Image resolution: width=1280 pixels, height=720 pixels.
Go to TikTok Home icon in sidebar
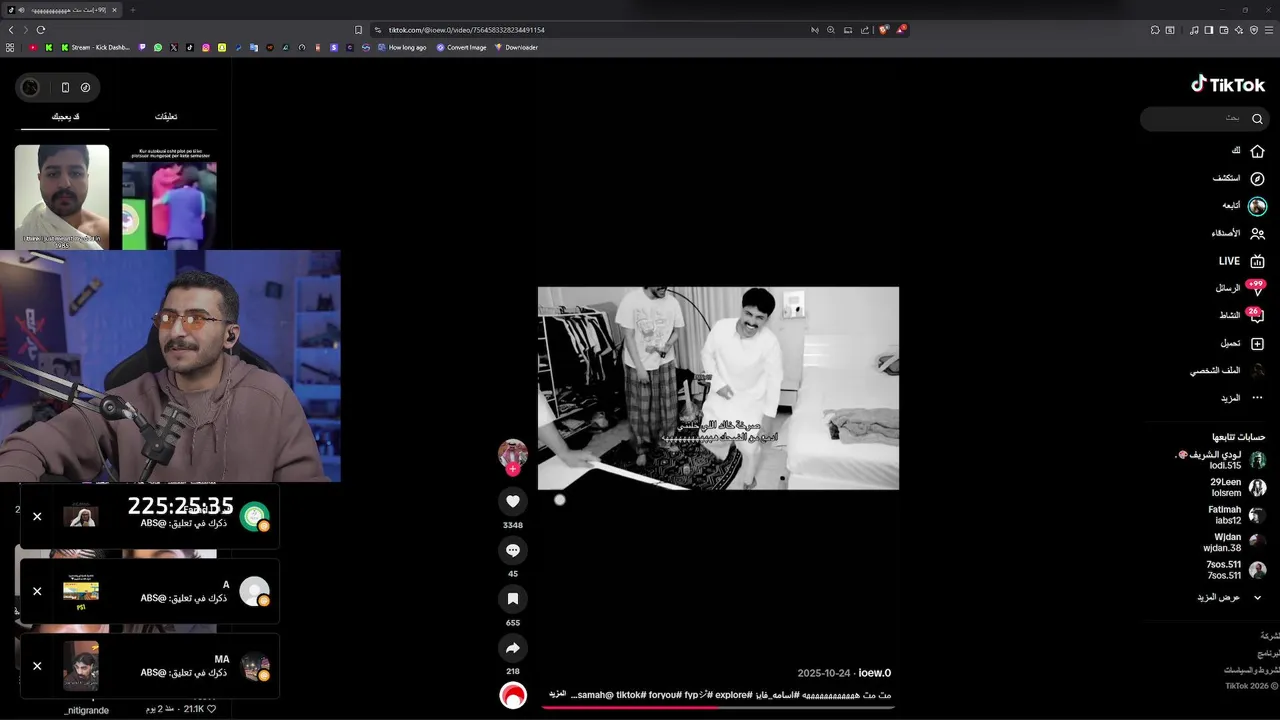[1257, 151]
